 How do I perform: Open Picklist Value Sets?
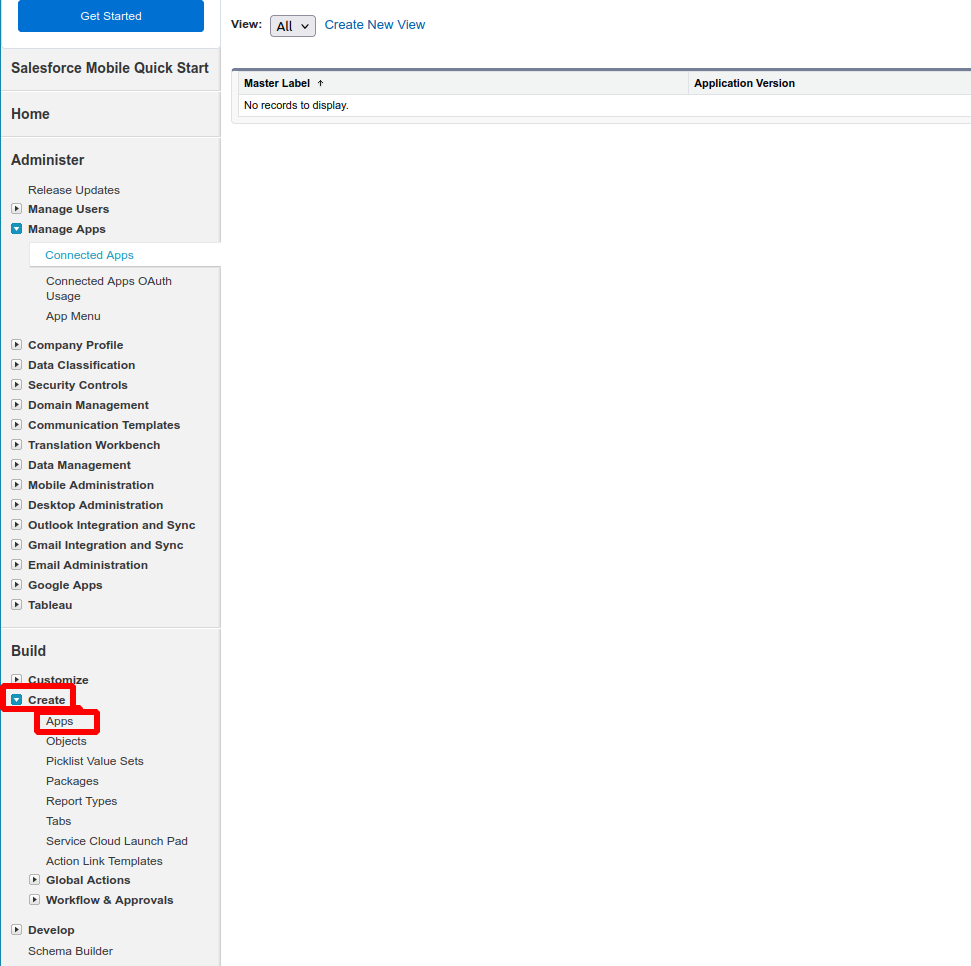(x=95, y=761)
